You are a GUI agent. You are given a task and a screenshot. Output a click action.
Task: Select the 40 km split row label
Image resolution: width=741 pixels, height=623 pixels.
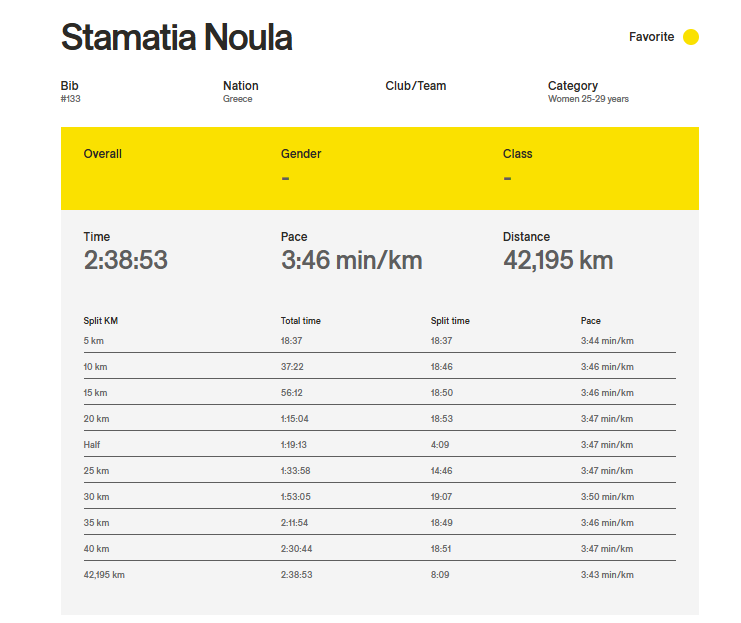(96, 549)
